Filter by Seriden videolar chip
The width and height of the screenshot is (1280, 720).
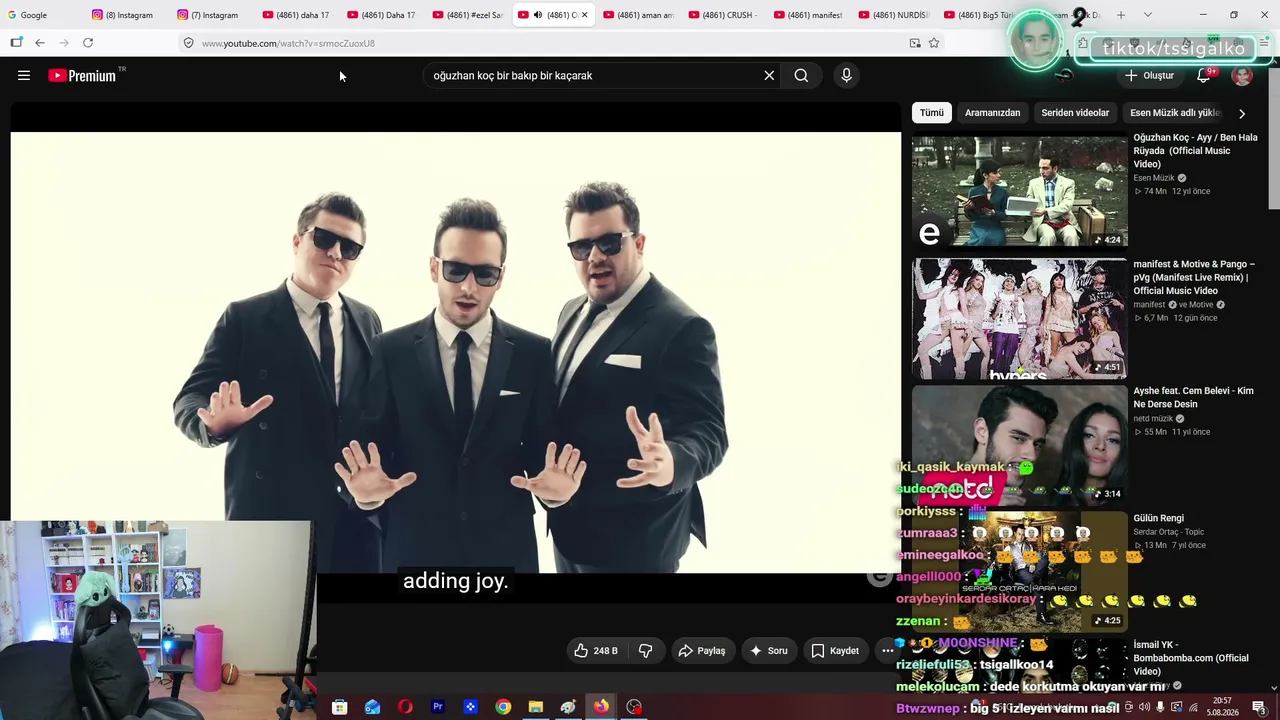coord(1075,113)
